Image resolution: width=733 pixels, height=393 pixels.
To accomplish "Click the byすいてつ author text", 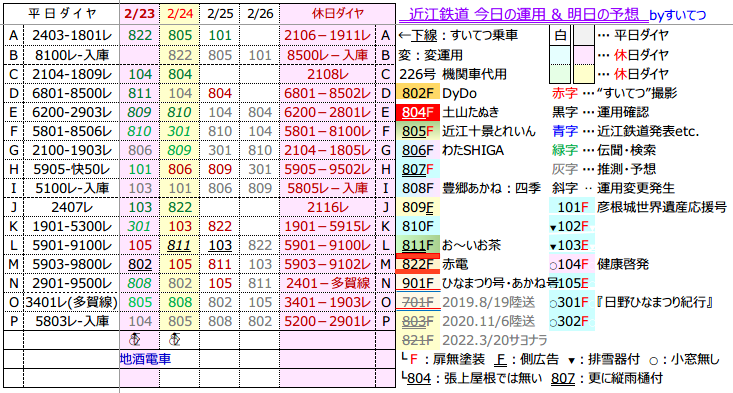I will [x=677, y=15].
